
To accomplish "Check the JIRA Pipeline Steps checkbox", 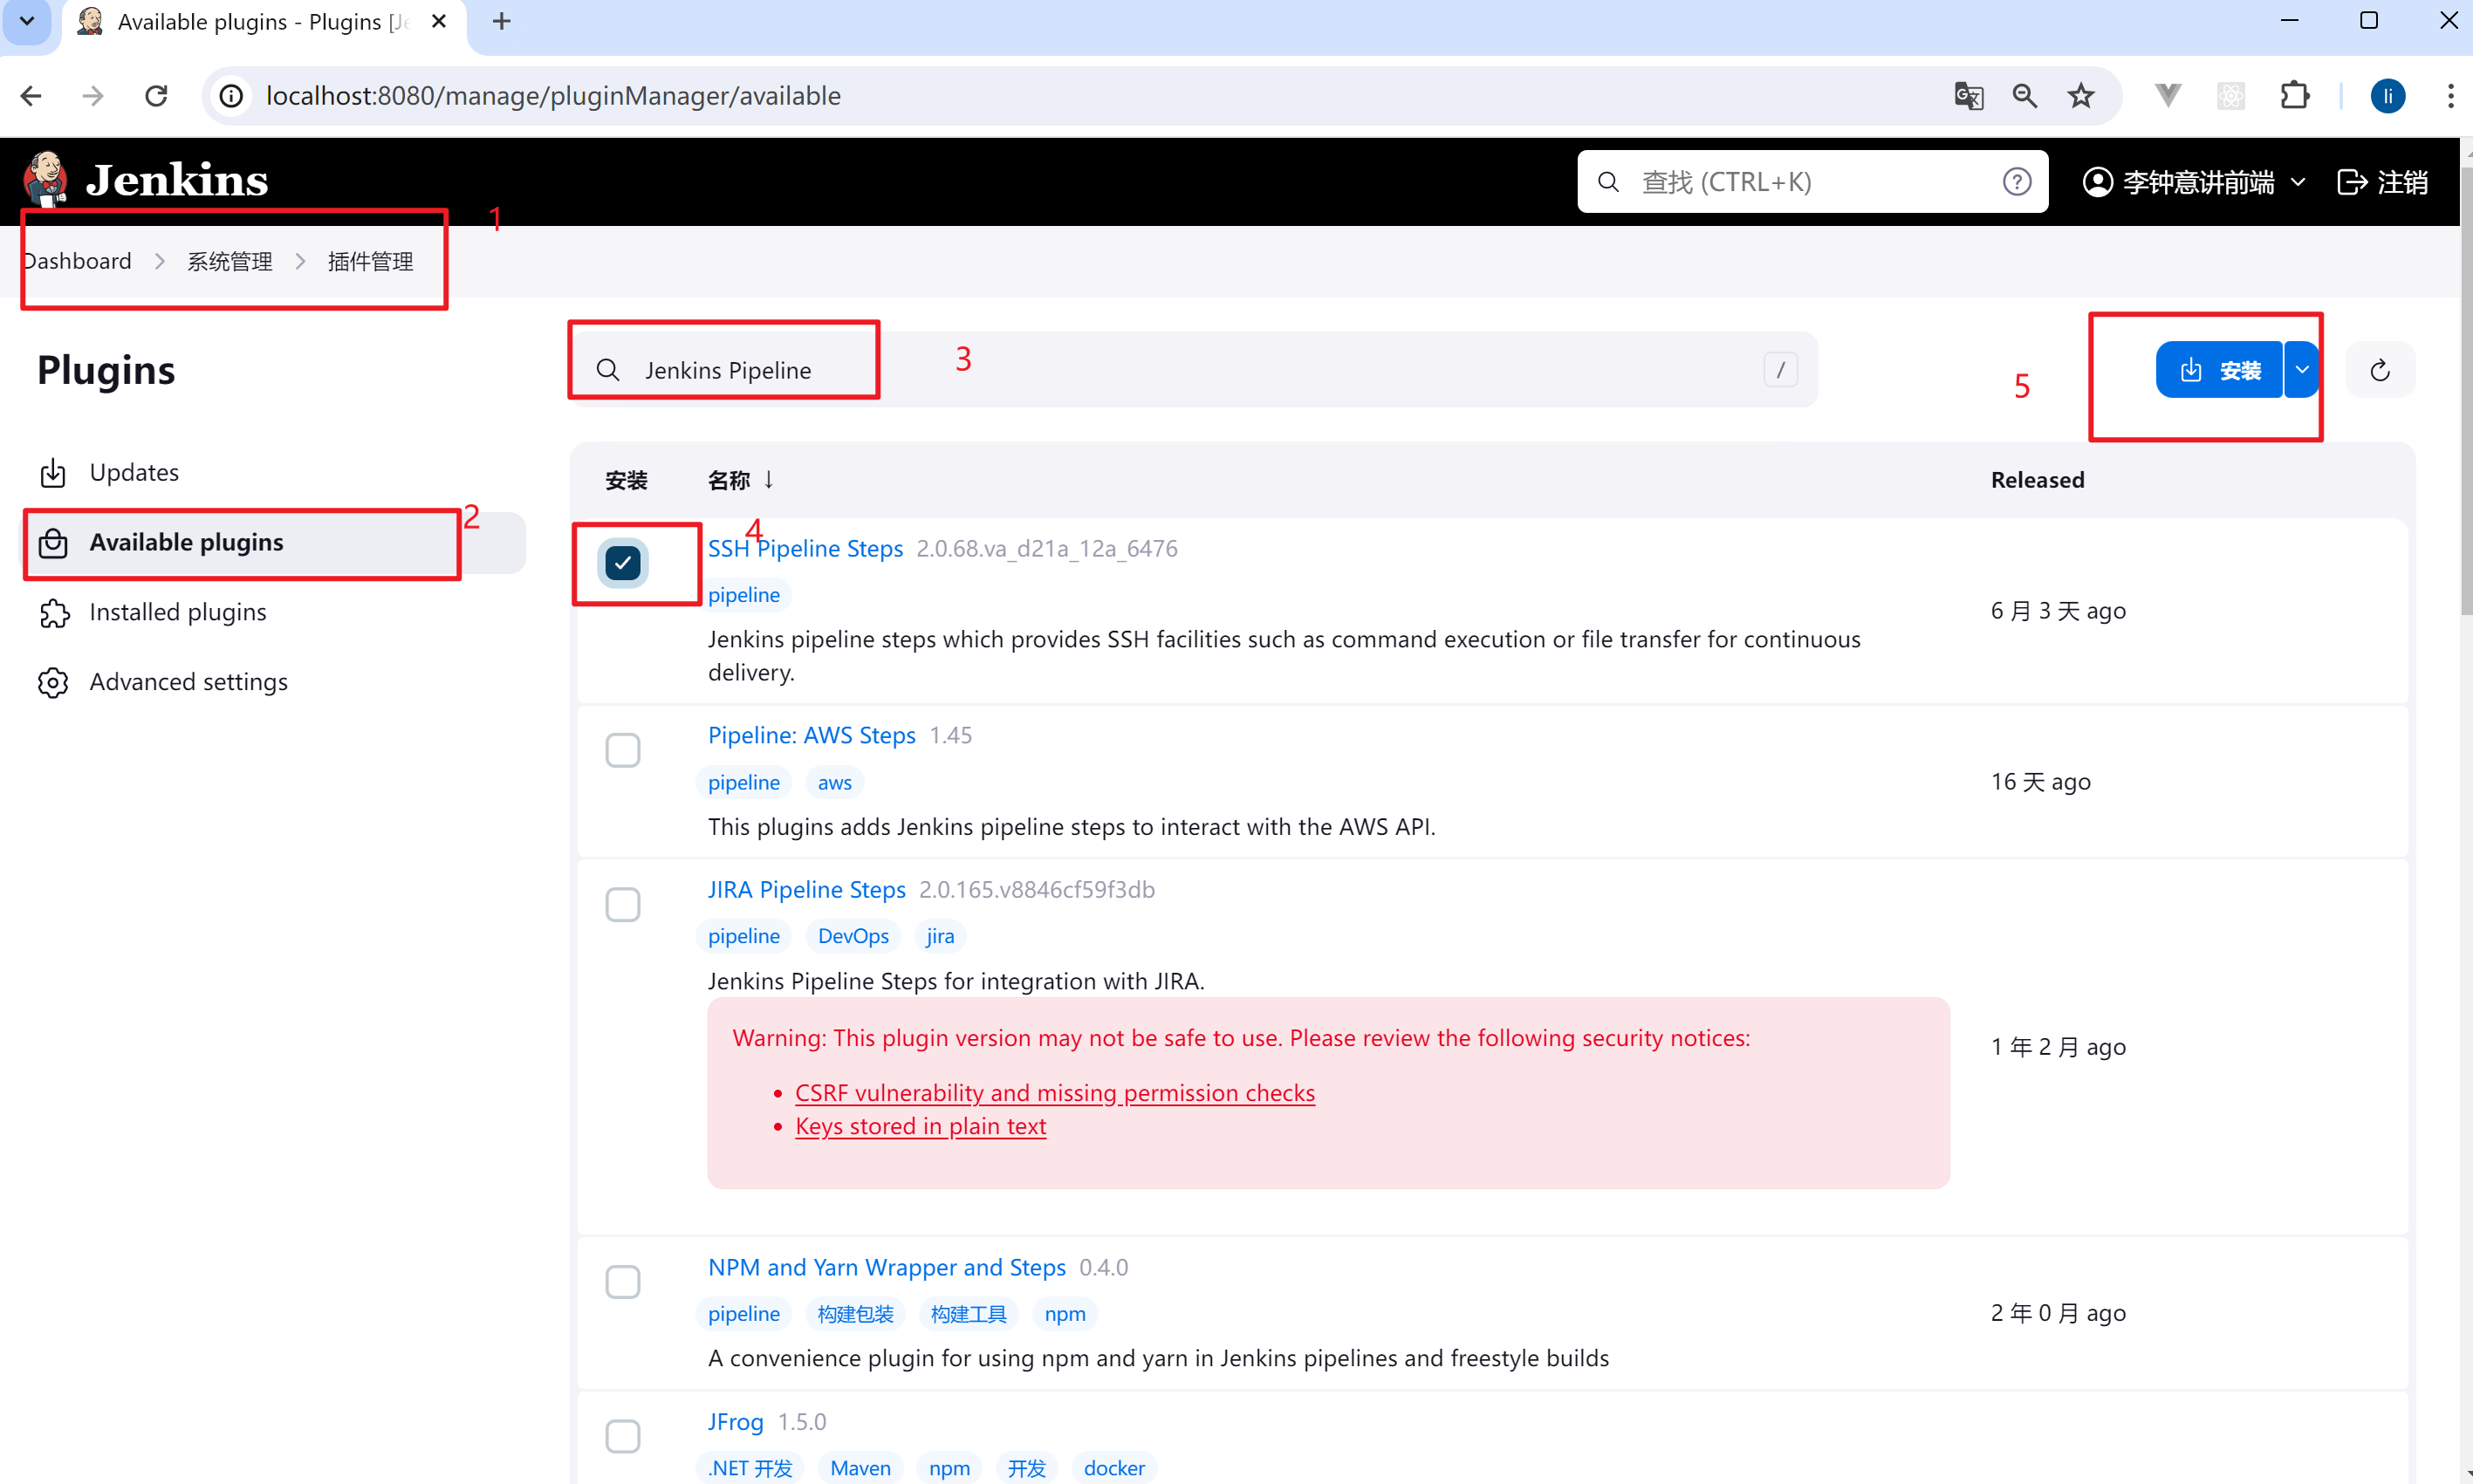I will 623,904.
